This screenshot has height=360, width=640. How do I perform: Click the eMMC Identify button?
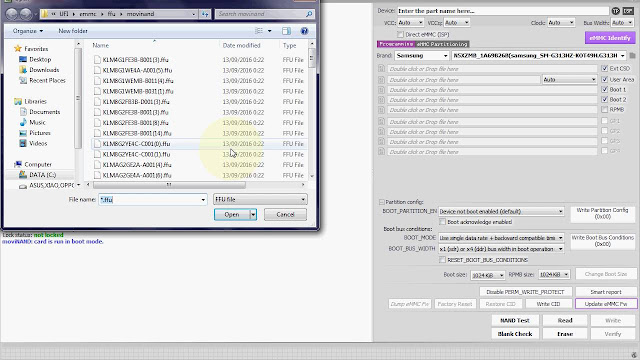click(x=610, y=38)
